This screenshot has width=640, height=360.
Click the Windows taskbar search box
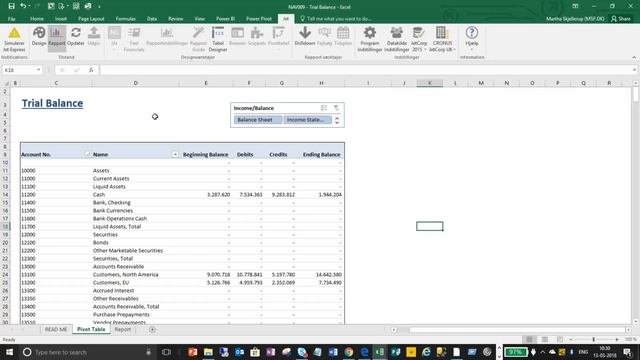coord(87,352)
